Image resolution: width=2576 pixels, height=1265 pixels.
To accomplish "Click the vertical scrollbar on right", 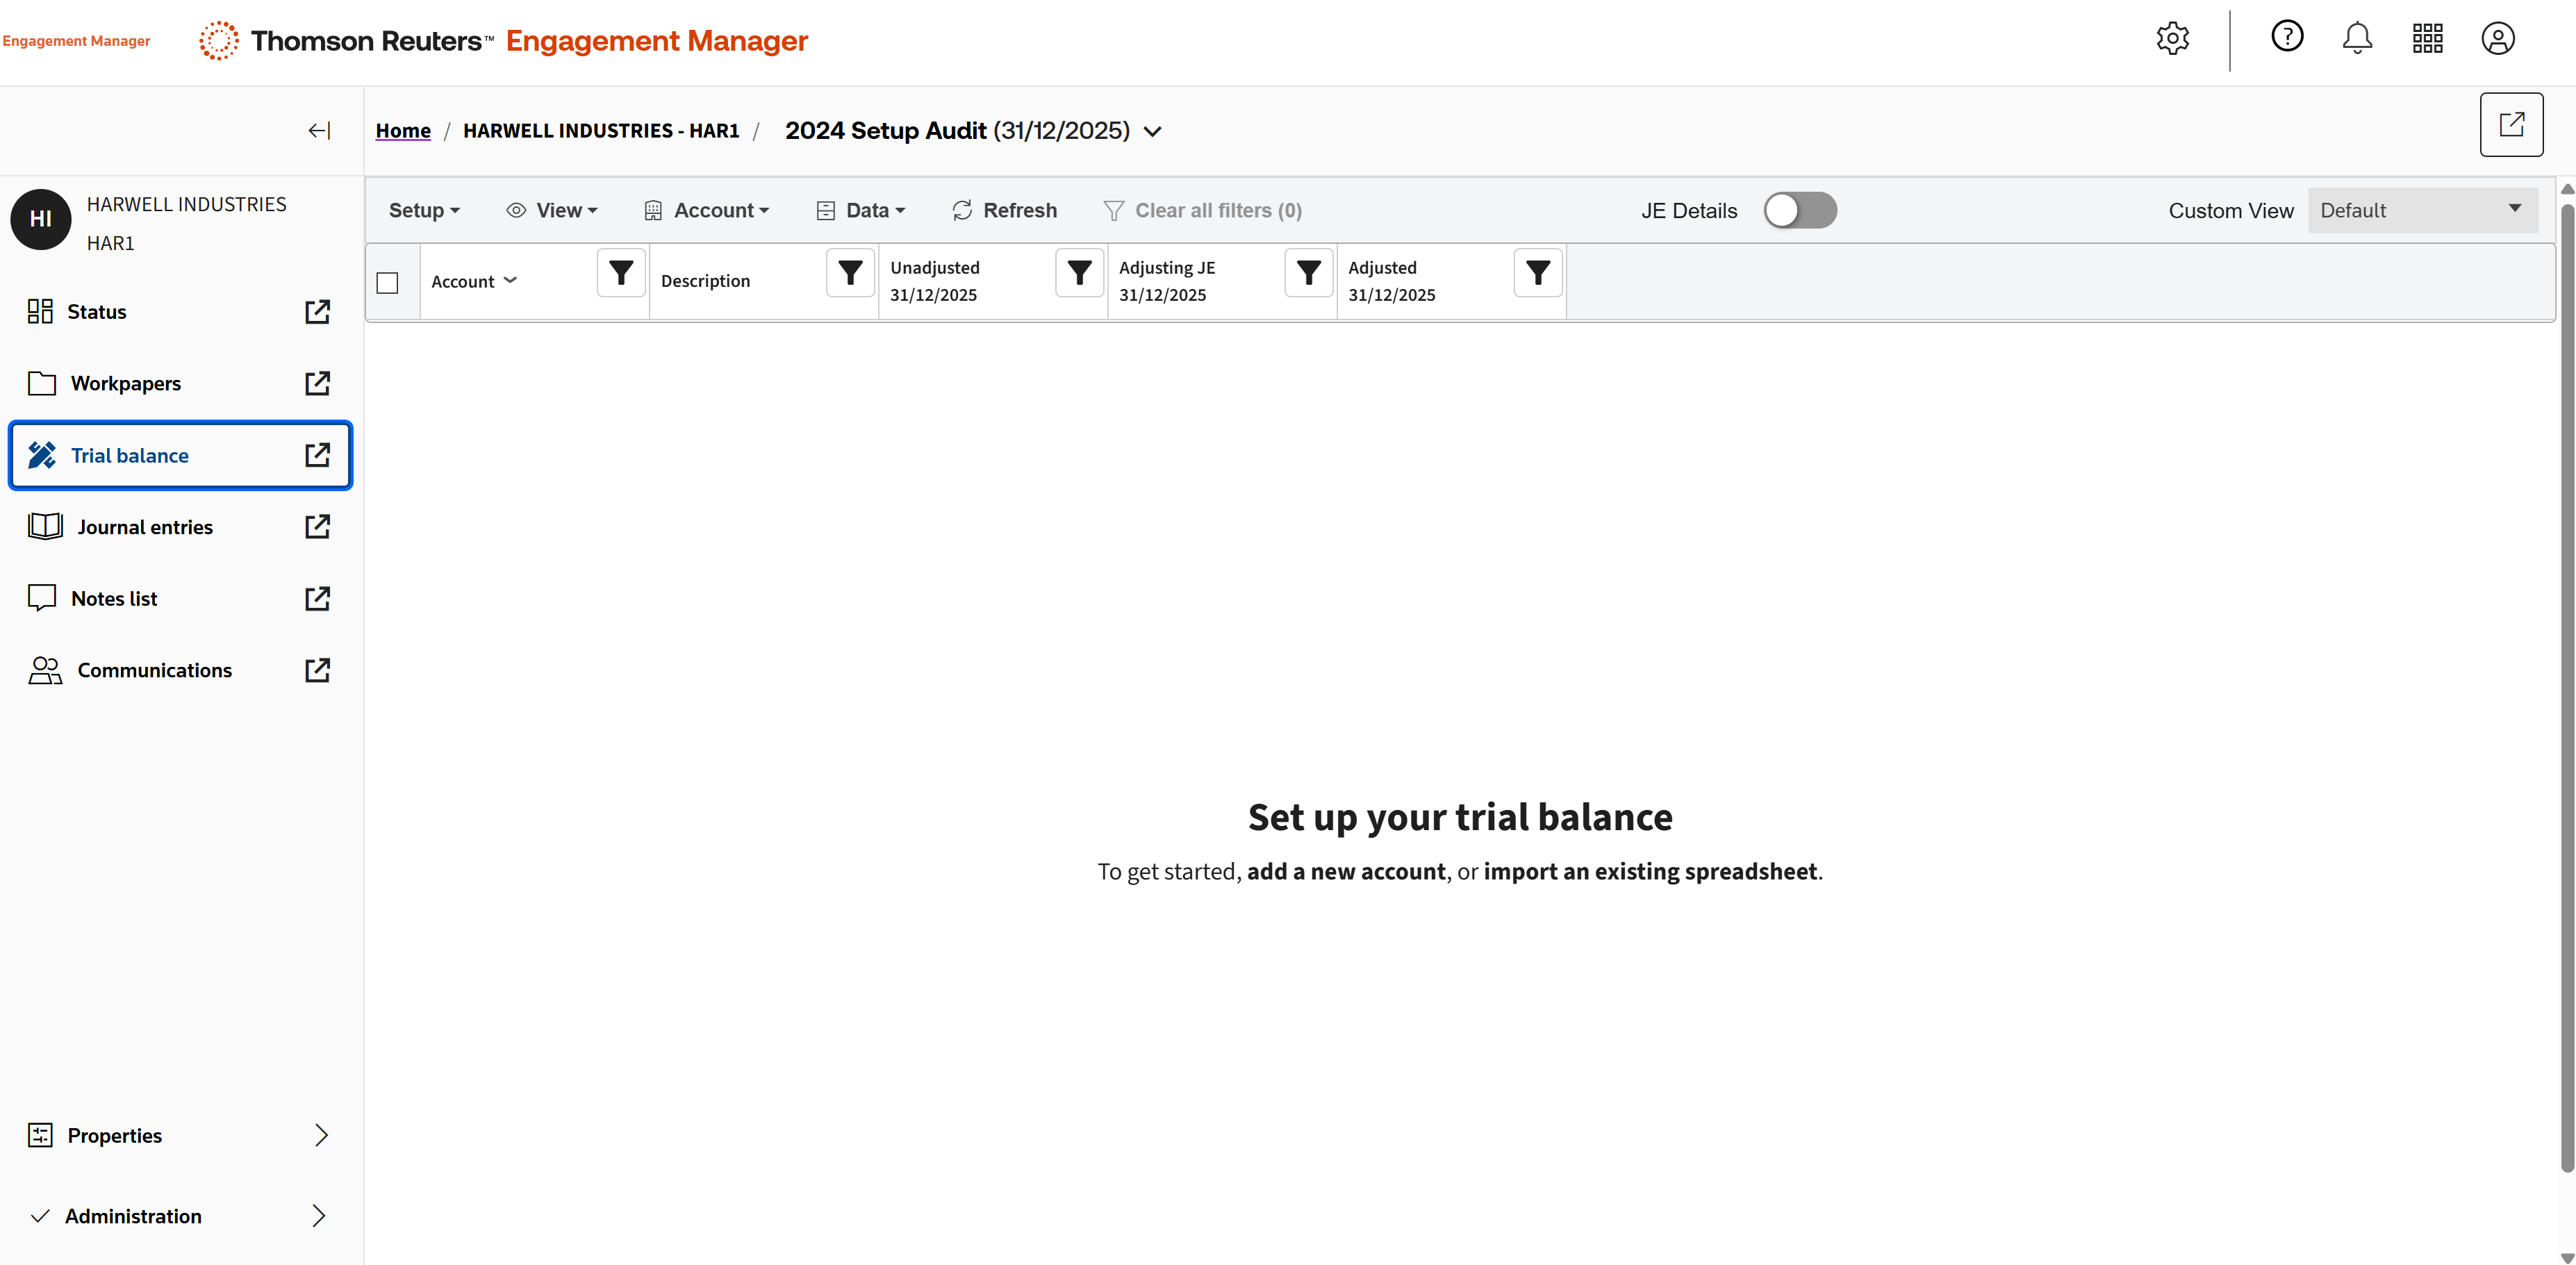I will [2566, 690].
